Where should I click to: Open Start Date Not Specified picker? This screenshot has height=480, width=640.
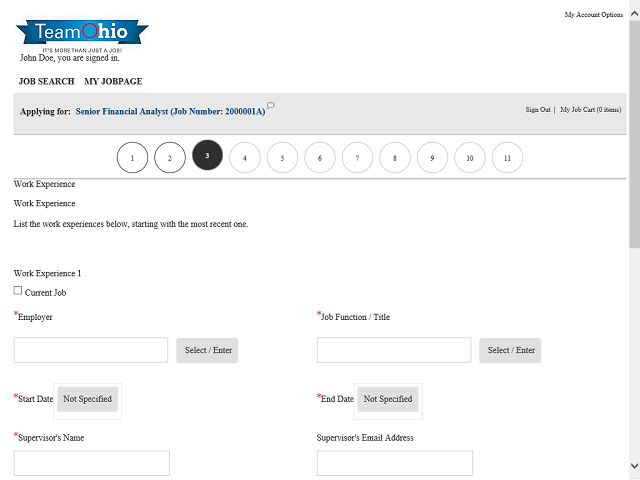tap(87, 399)
